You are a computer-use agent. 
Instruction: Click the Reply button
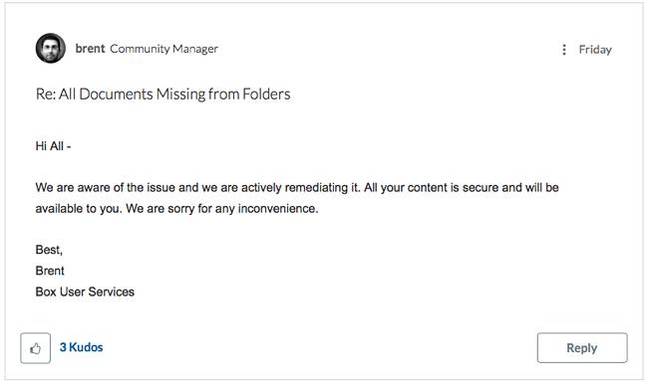[x=582, y=348]
